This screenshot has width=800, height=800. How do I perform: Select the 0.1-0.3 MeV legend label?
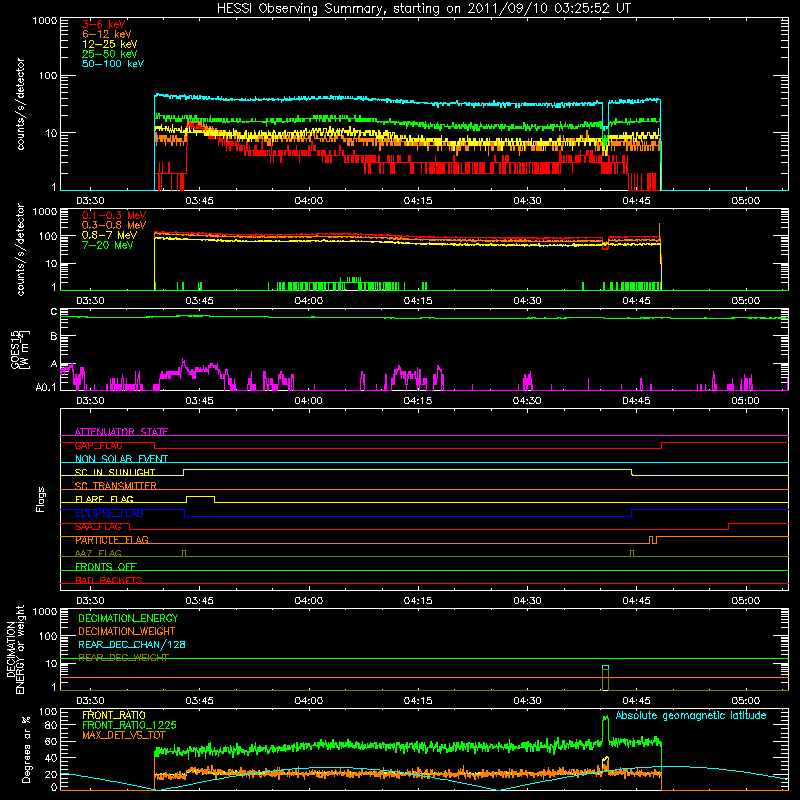(114, 215)
